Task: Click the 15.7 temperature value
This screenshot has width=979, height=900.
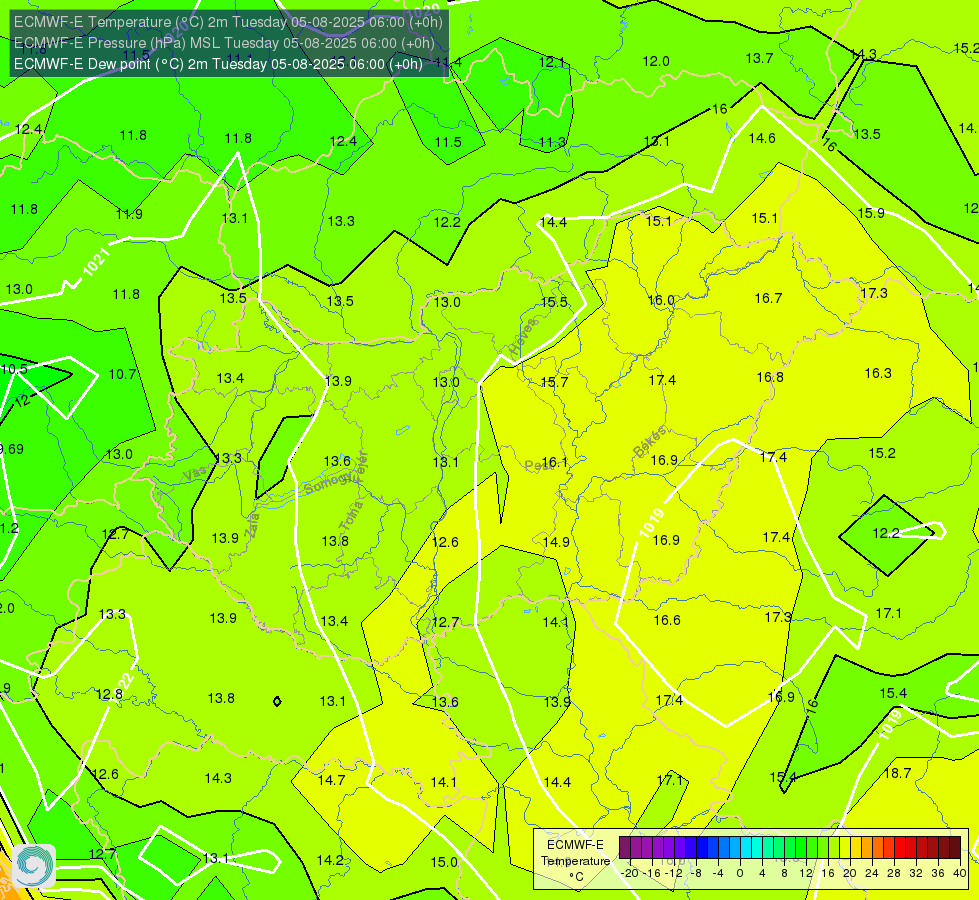Action: [554, 382]
